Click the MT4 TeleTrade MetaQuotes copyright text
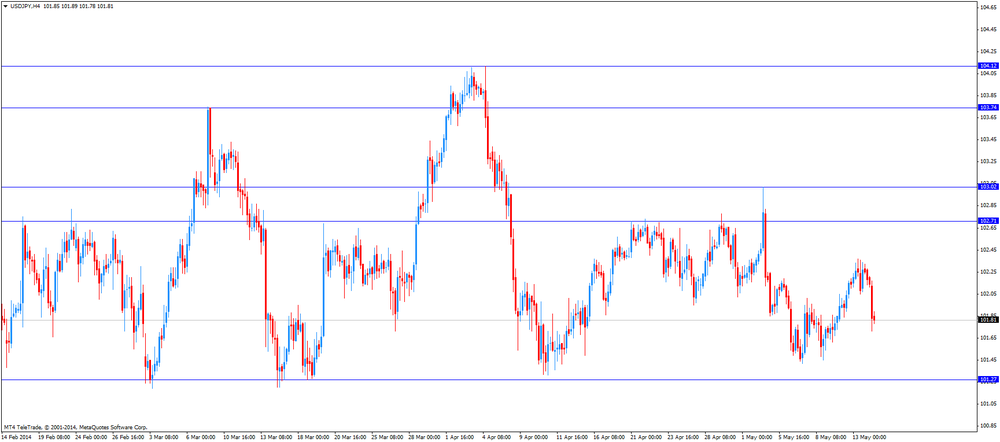The height and width of the screenshot is (442, 1000). point(75,428)
